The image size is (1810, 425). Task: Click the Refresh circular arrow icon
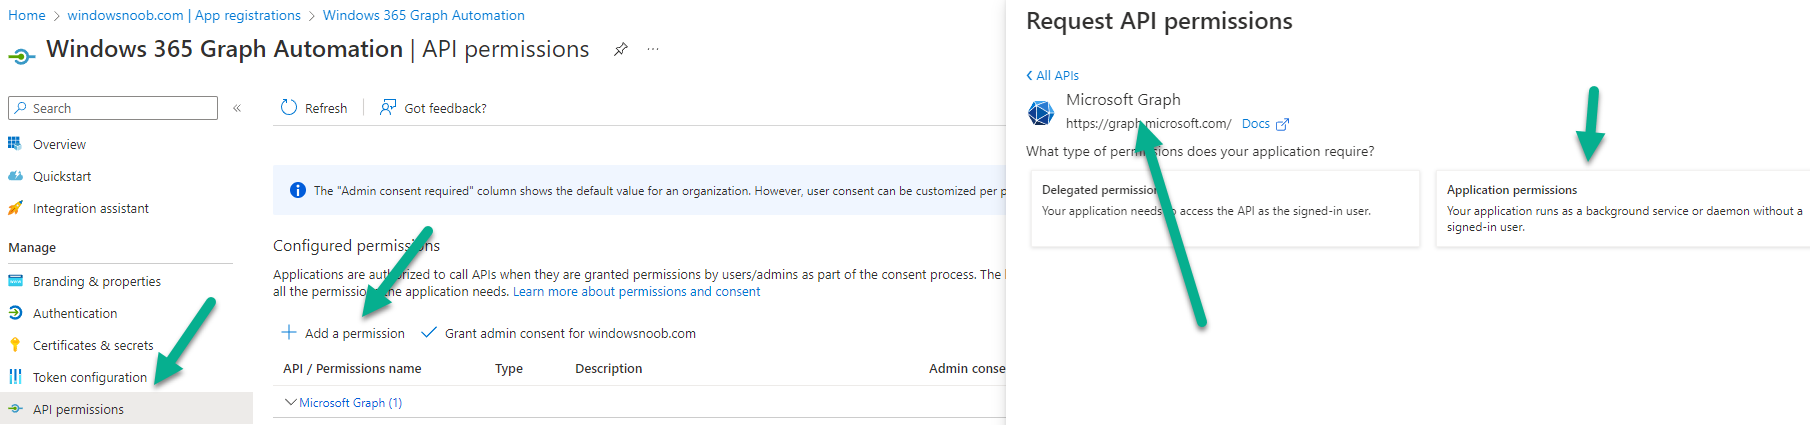pyautogui.click(x=289, y=107)
